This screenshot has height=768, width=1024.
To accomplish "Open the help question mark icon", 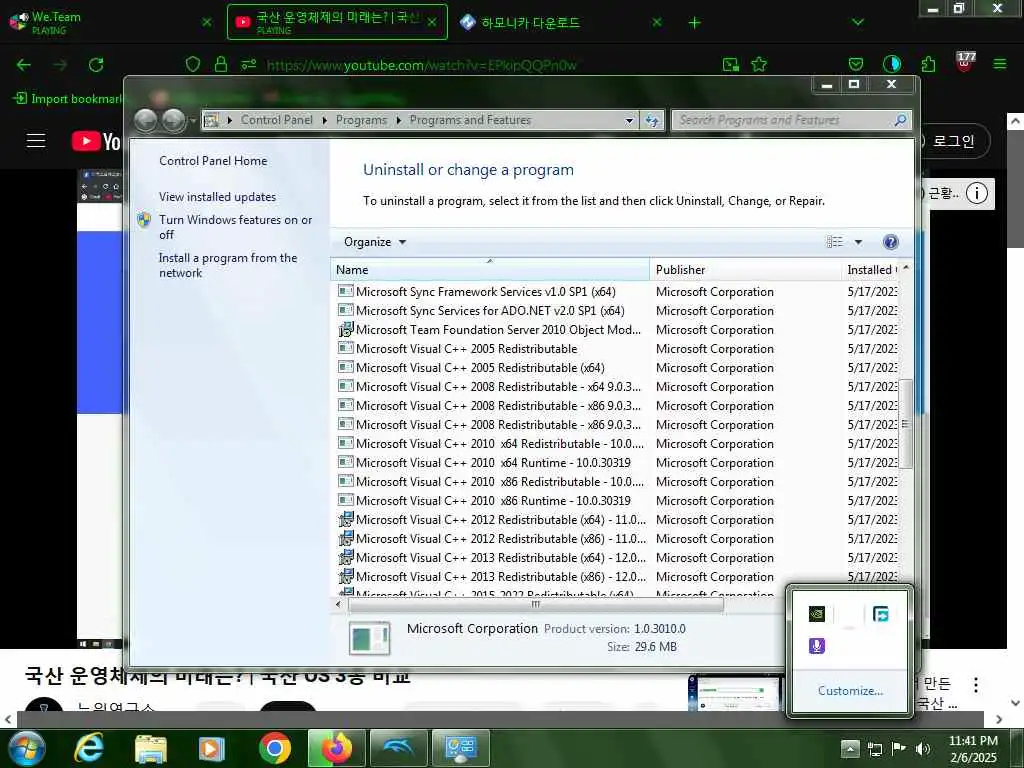I will [890, 242].
